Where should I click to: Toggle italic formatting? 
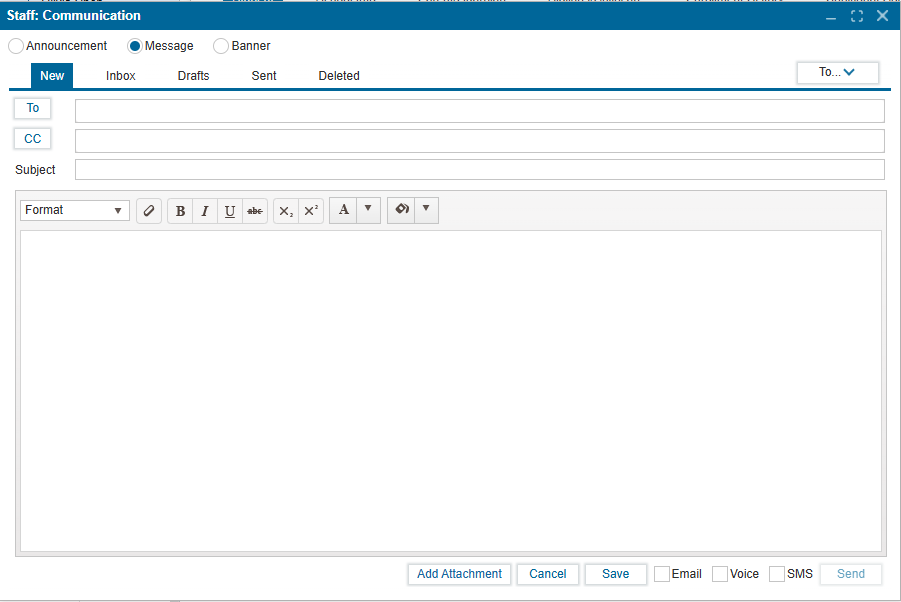coord(205,211)
